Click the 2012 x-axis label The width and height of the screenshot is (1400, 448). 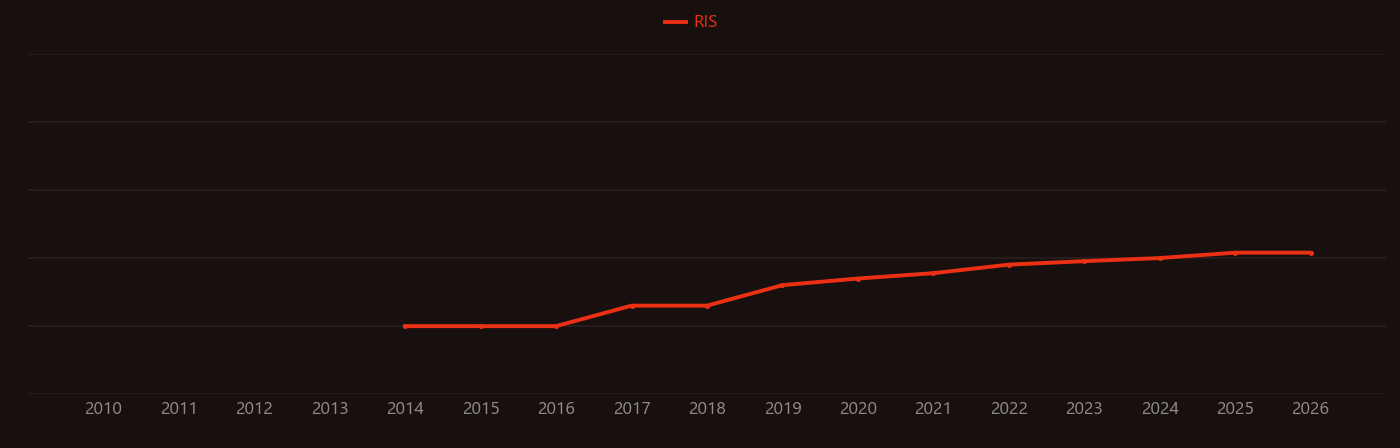tap(254, 409)
